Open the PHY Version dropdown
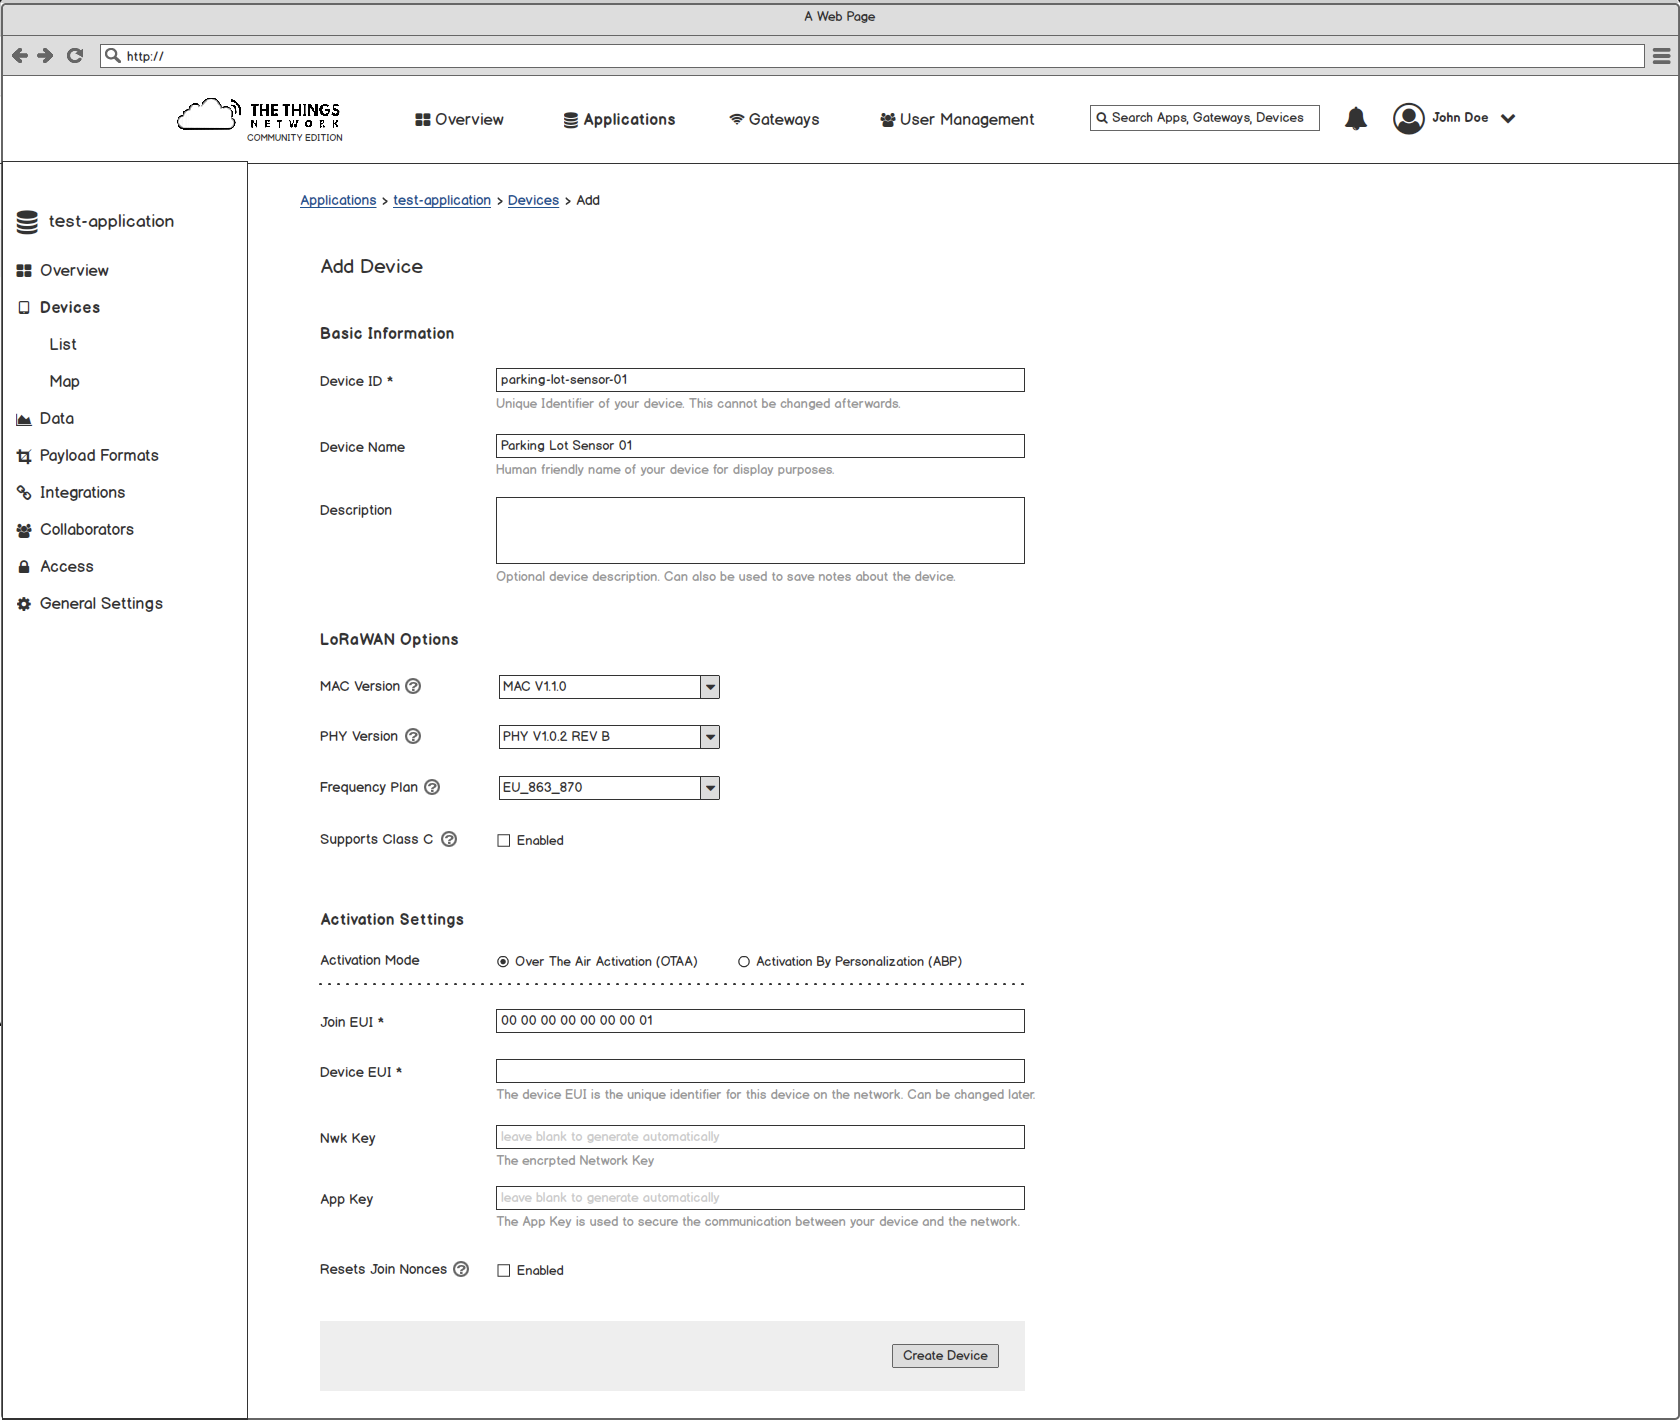This screenshot has height=1420, width=1680. coord(709,737)
